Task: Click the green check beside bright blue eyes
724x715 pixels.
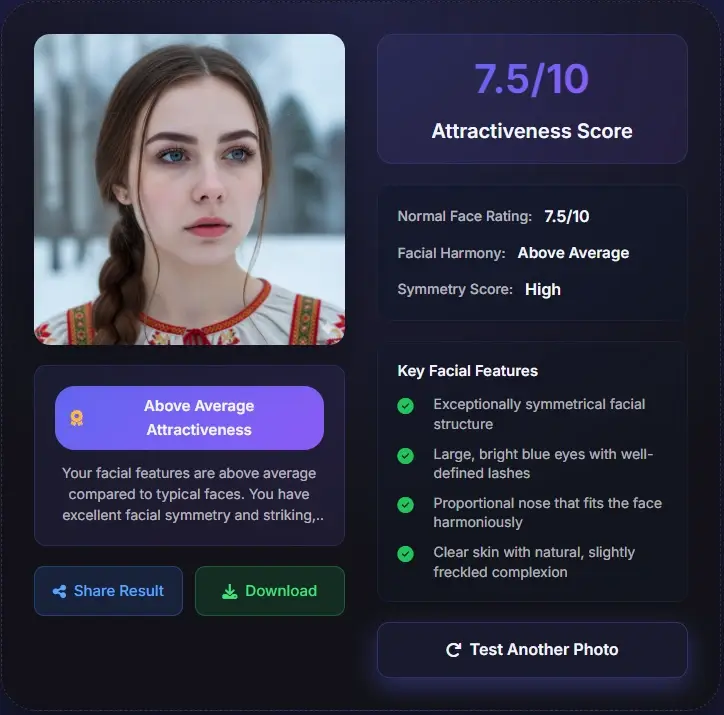Action: coord(405,456)
